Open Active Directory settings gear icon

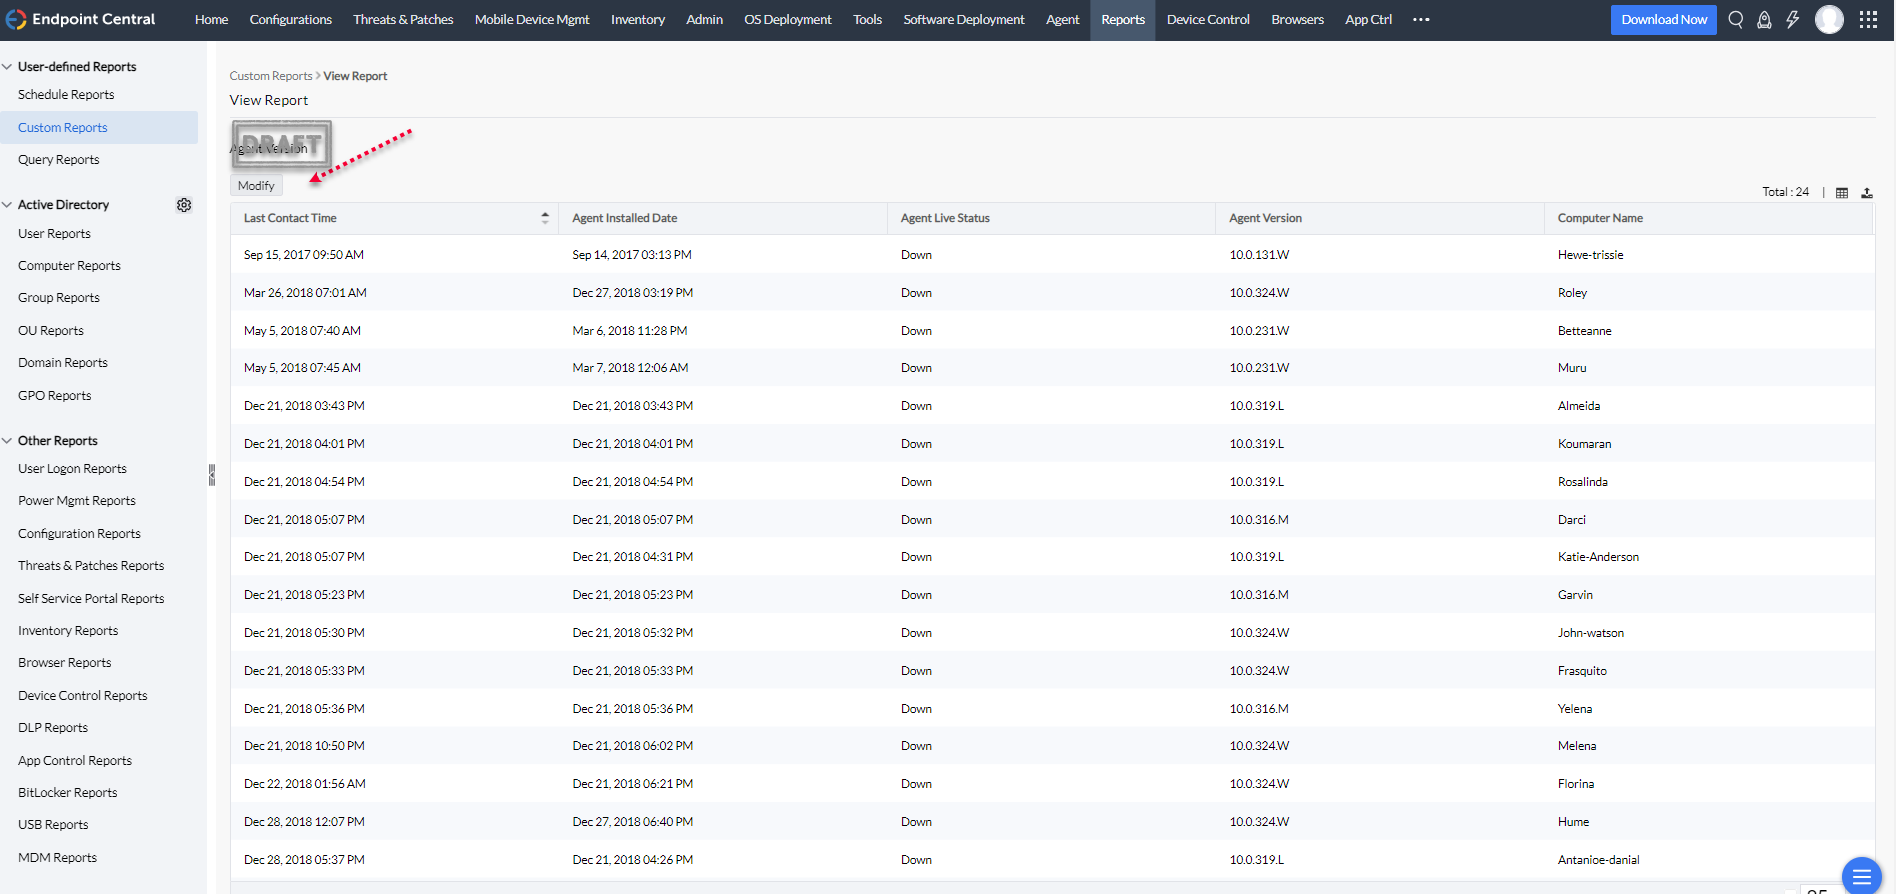tap(184, 205)
